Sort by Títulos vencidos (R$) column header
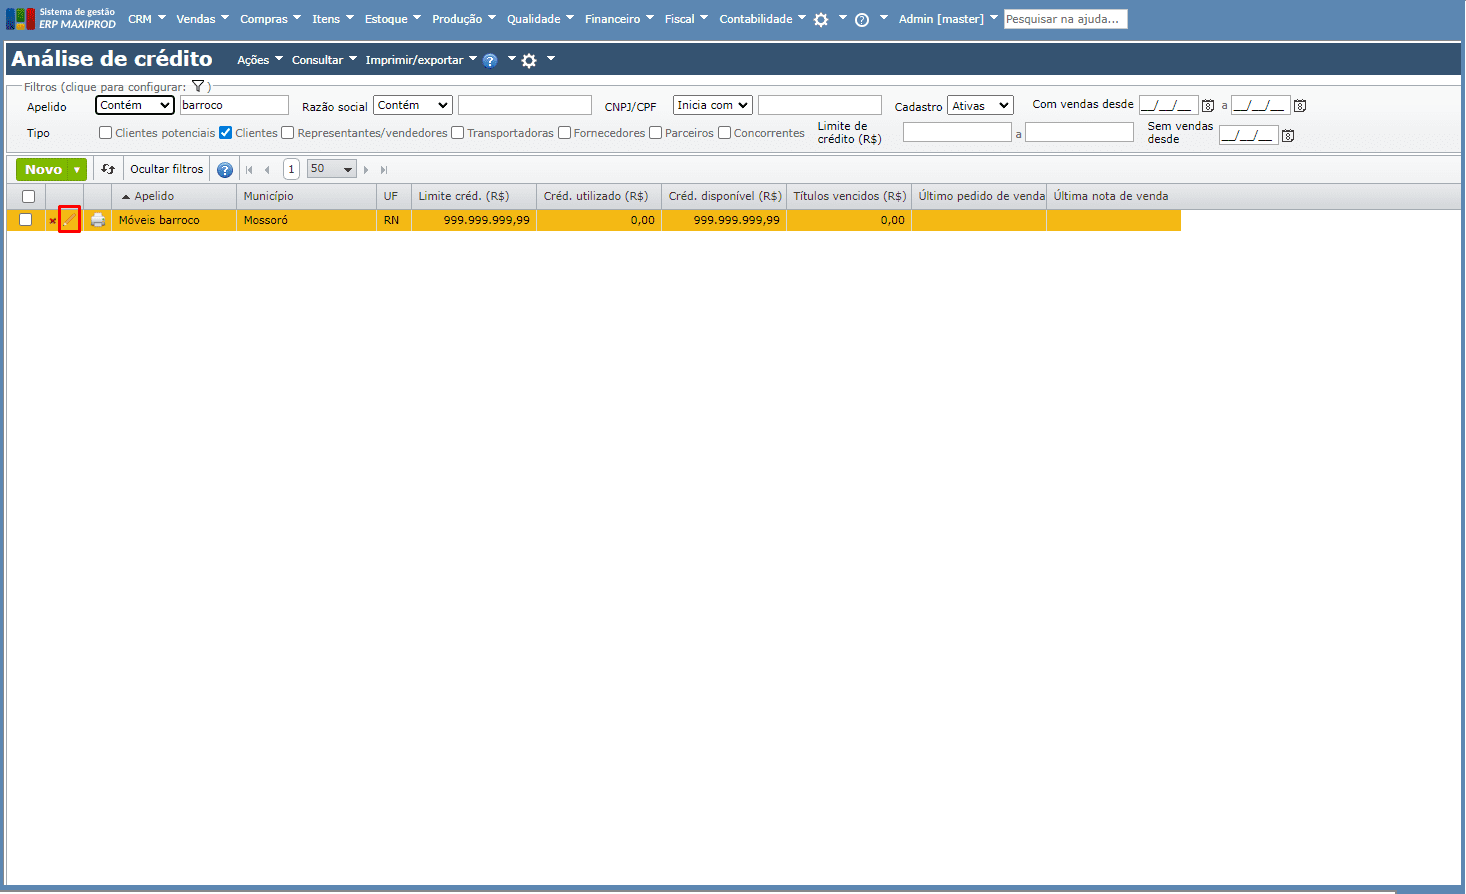Viewport: 1466px width, 894px height. [849, 196]
